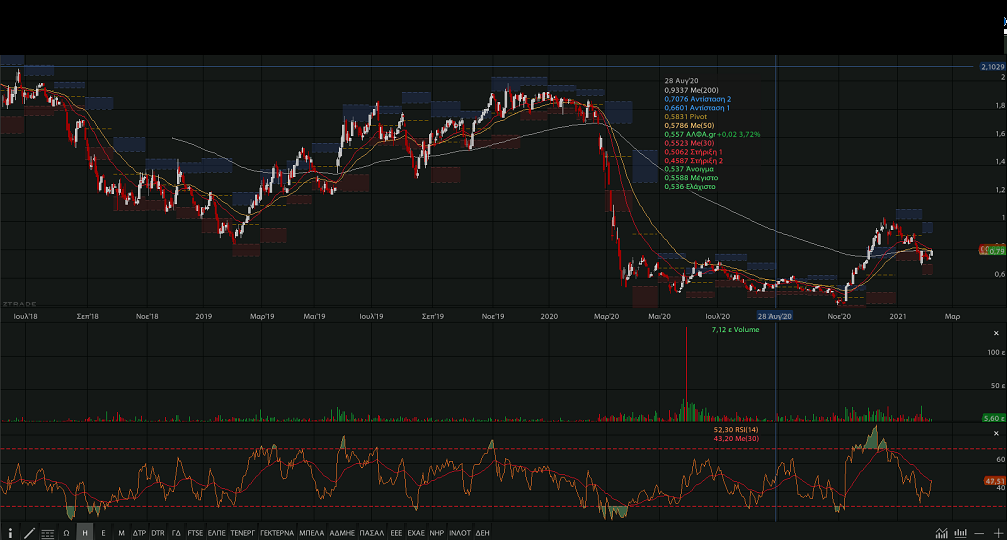1007x540 pixels.
Task: Click the 28 Αυγ'20 date marker
Action: (774, 315)
